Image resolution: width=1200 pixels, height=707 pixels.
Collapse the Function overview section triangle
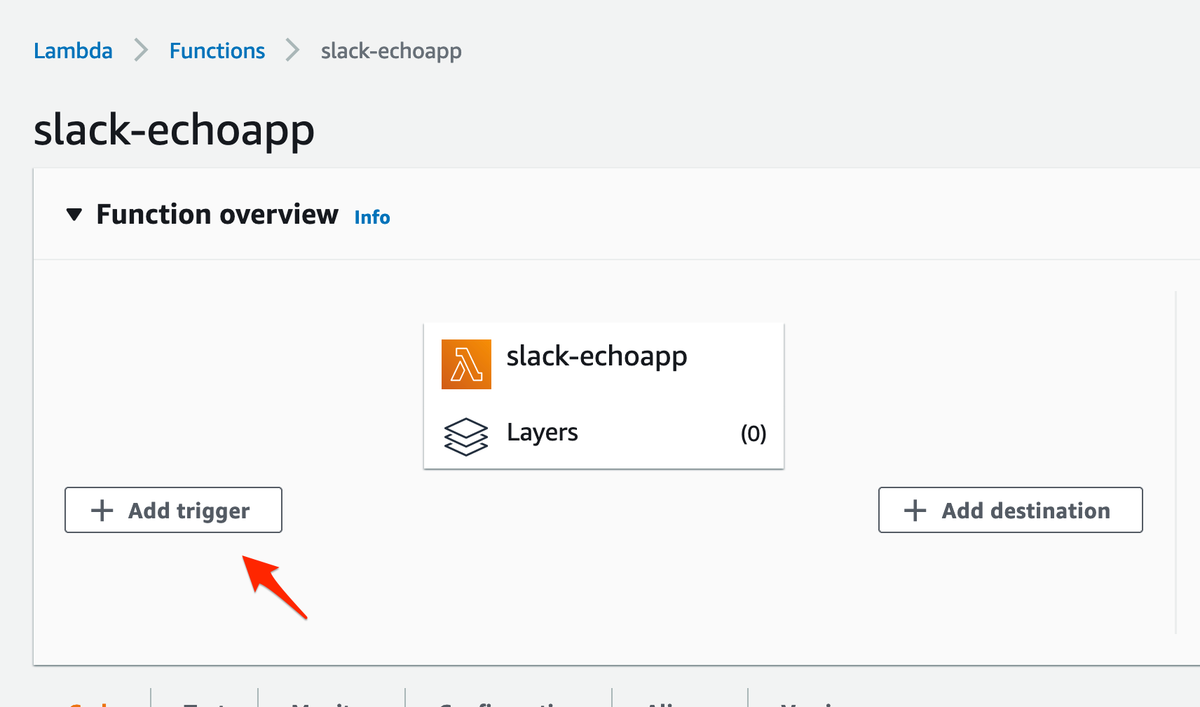point(75,215)
